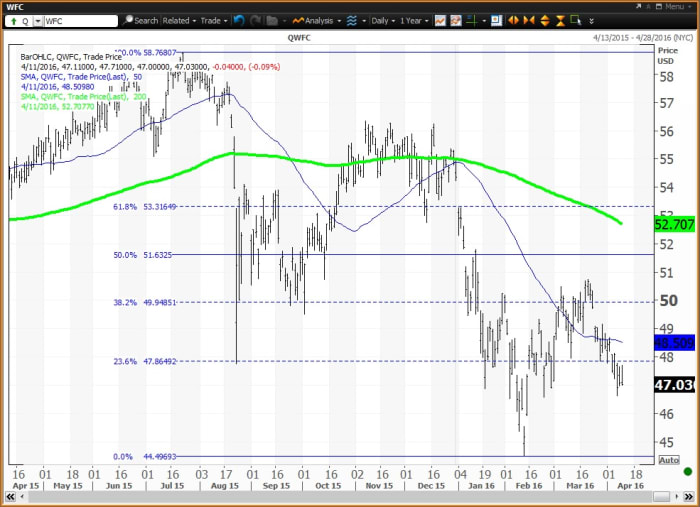This screenshot has width=700, height=507.
Task: Open the Related menu
Action: point(179,21)
